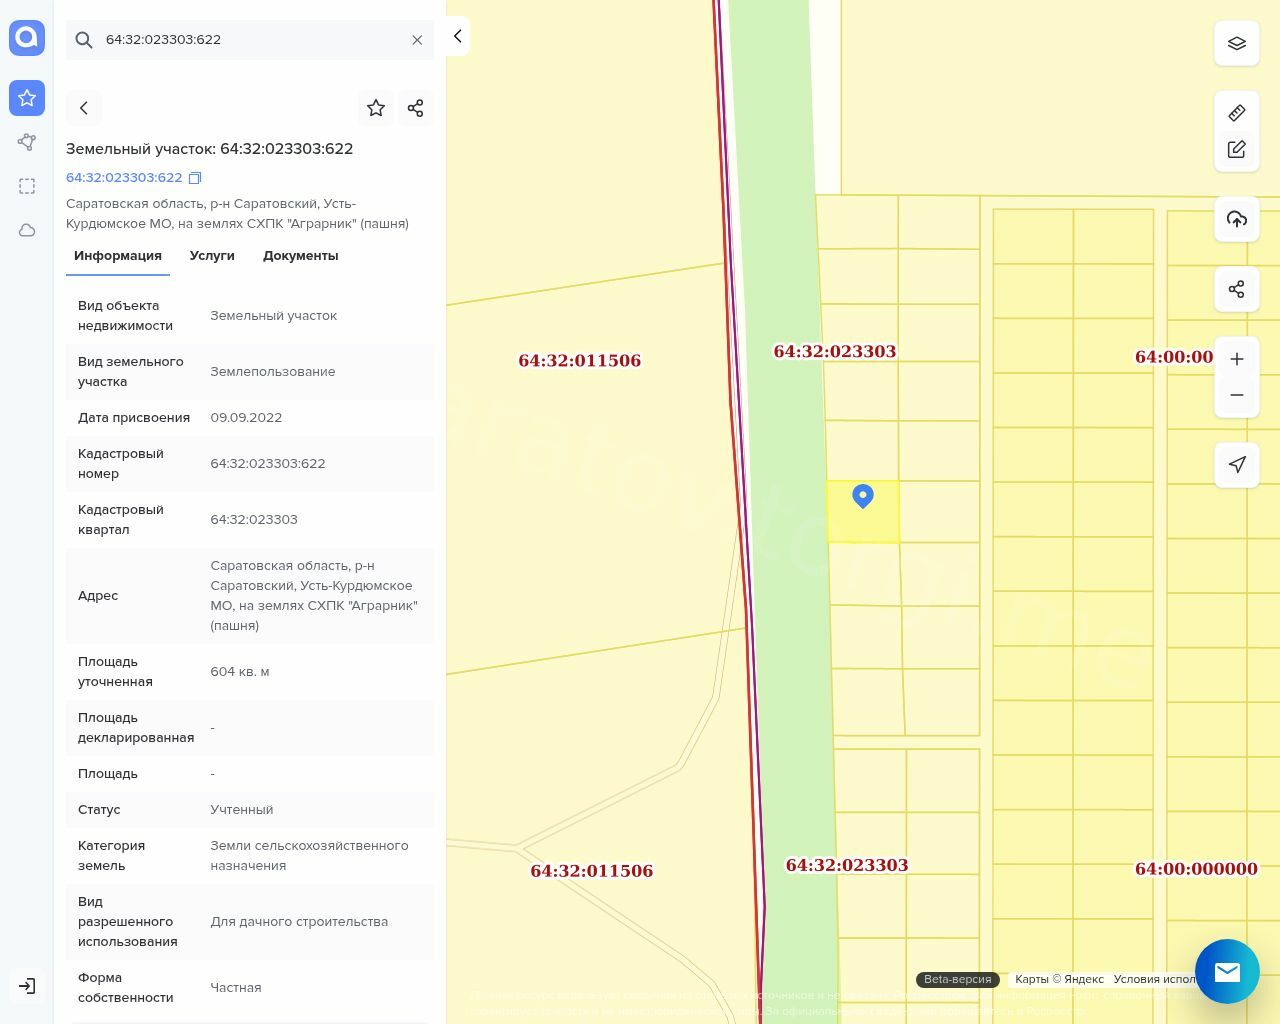The image size is (1280, 1024).
Task: Switch to the Документы tab
Action: (300, 256)
